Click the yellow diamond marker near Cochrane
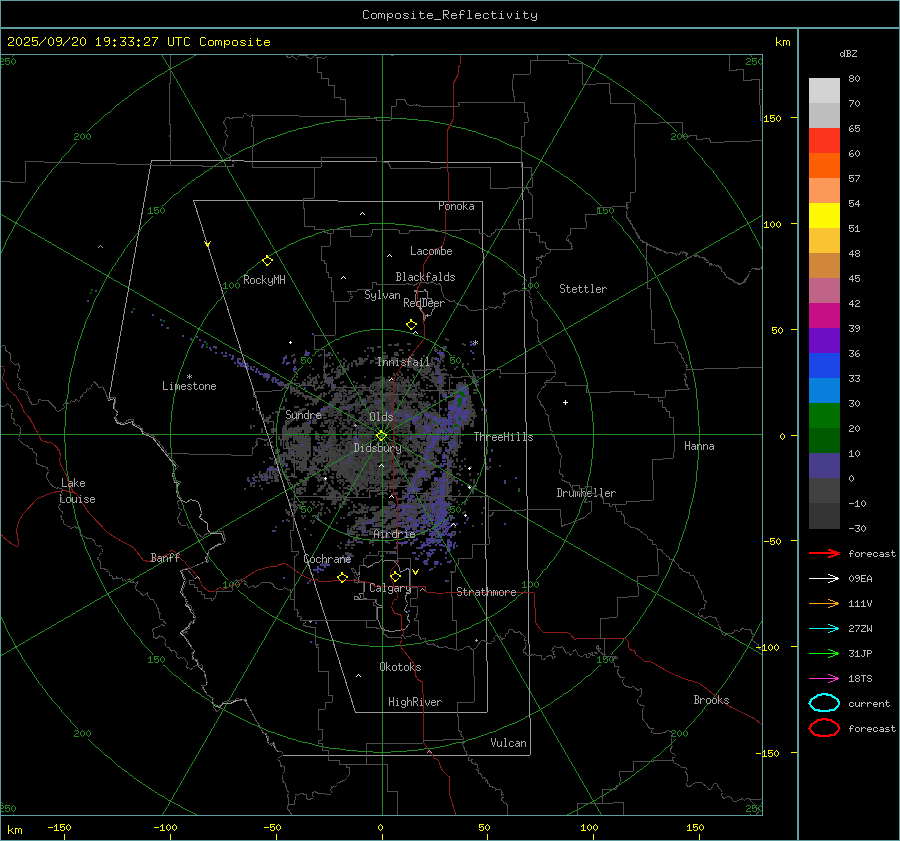The width and height of the screenshot is (900, 841). click(x=342, y=577)
